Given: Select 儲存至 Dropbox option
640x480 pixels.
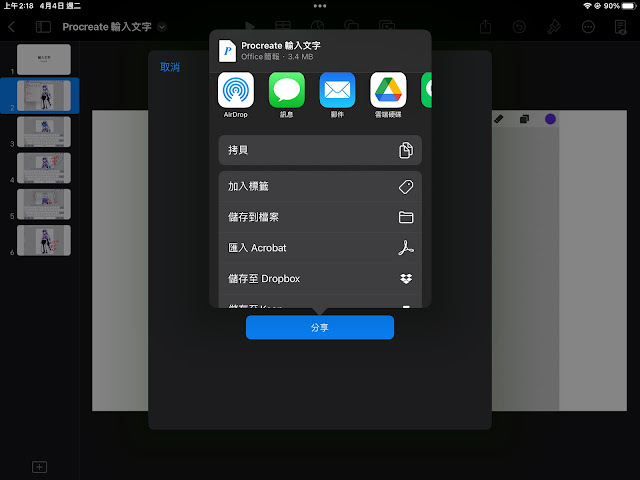Looking at the screenshot, I should click(320, 279).
